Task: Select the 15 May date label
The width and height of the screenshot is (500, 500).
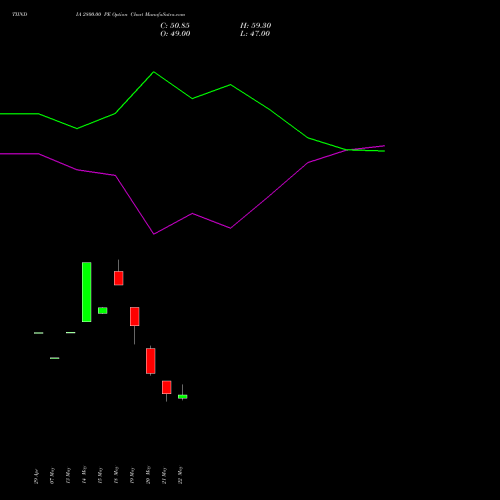Action: tap(100, 475)
